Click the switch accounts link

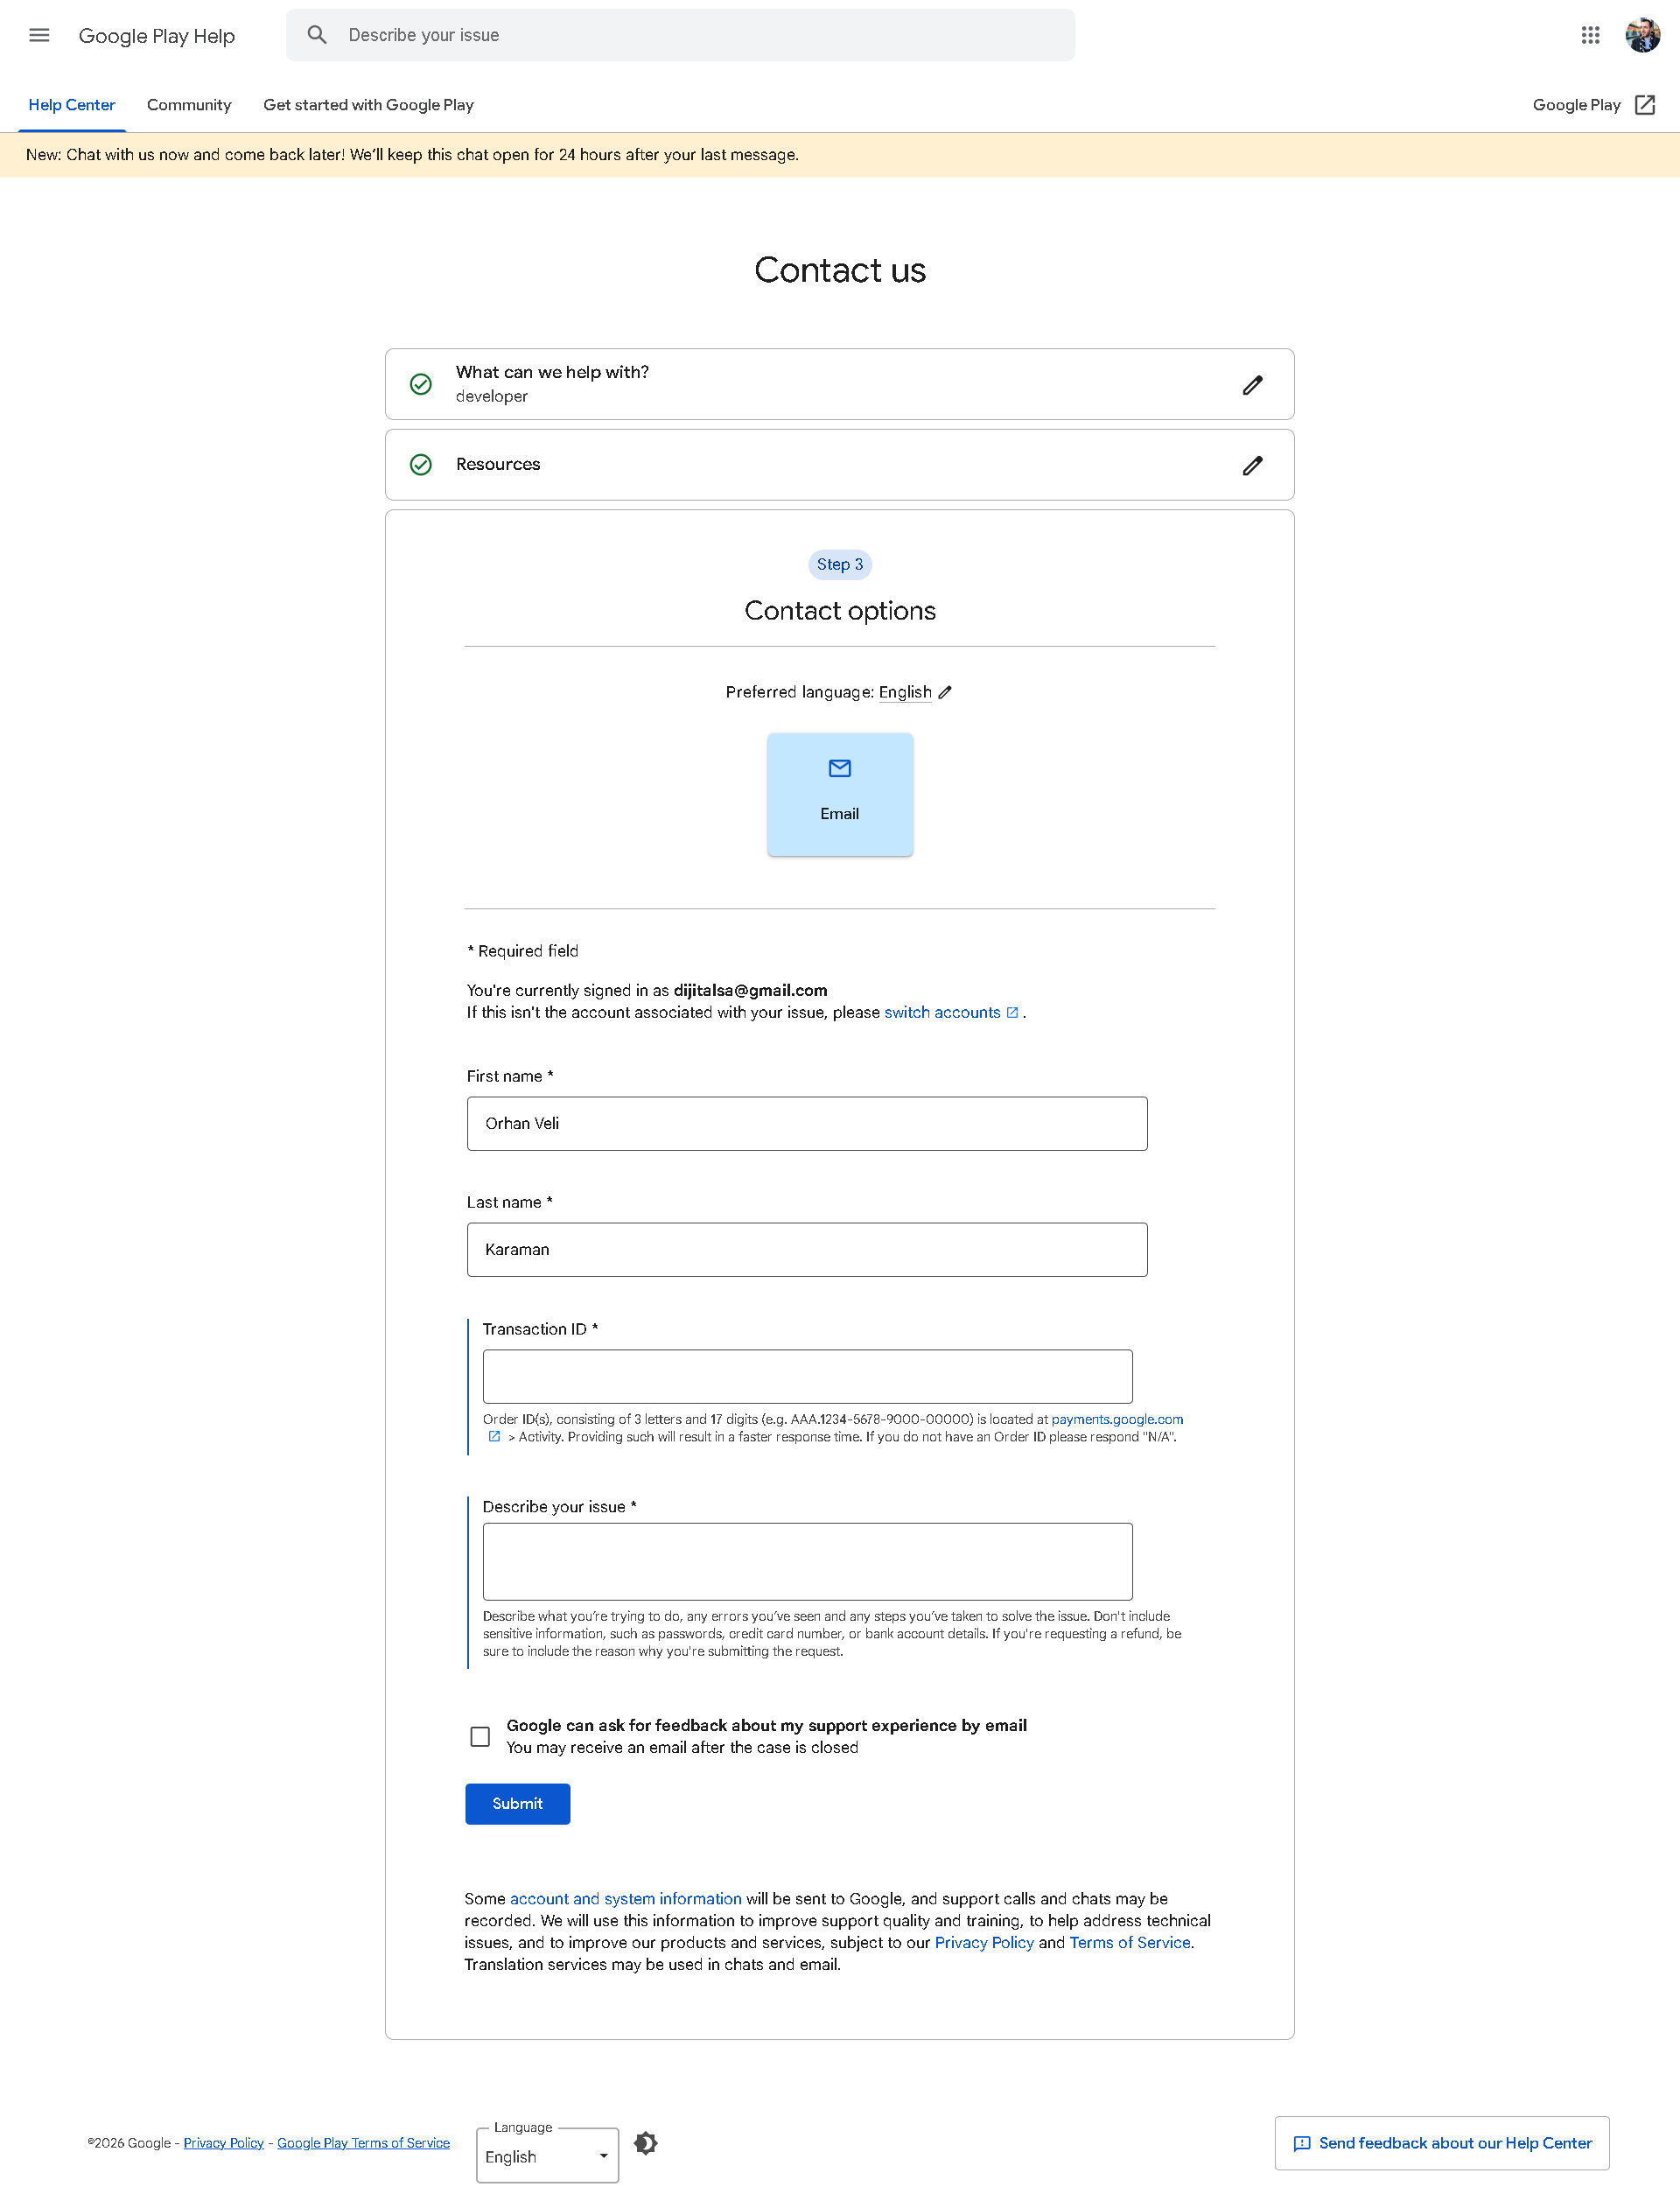(x=942, y=1012)
